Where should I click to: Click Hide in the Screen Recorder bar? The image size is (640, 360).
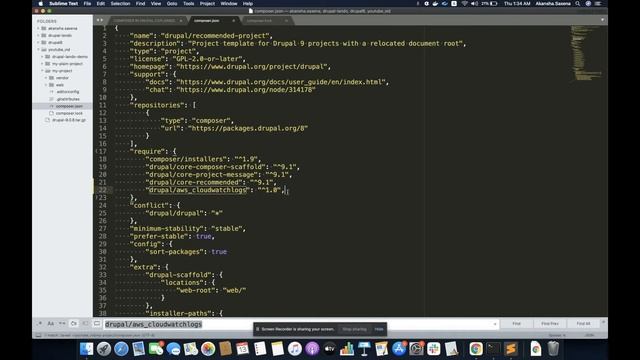379,329
